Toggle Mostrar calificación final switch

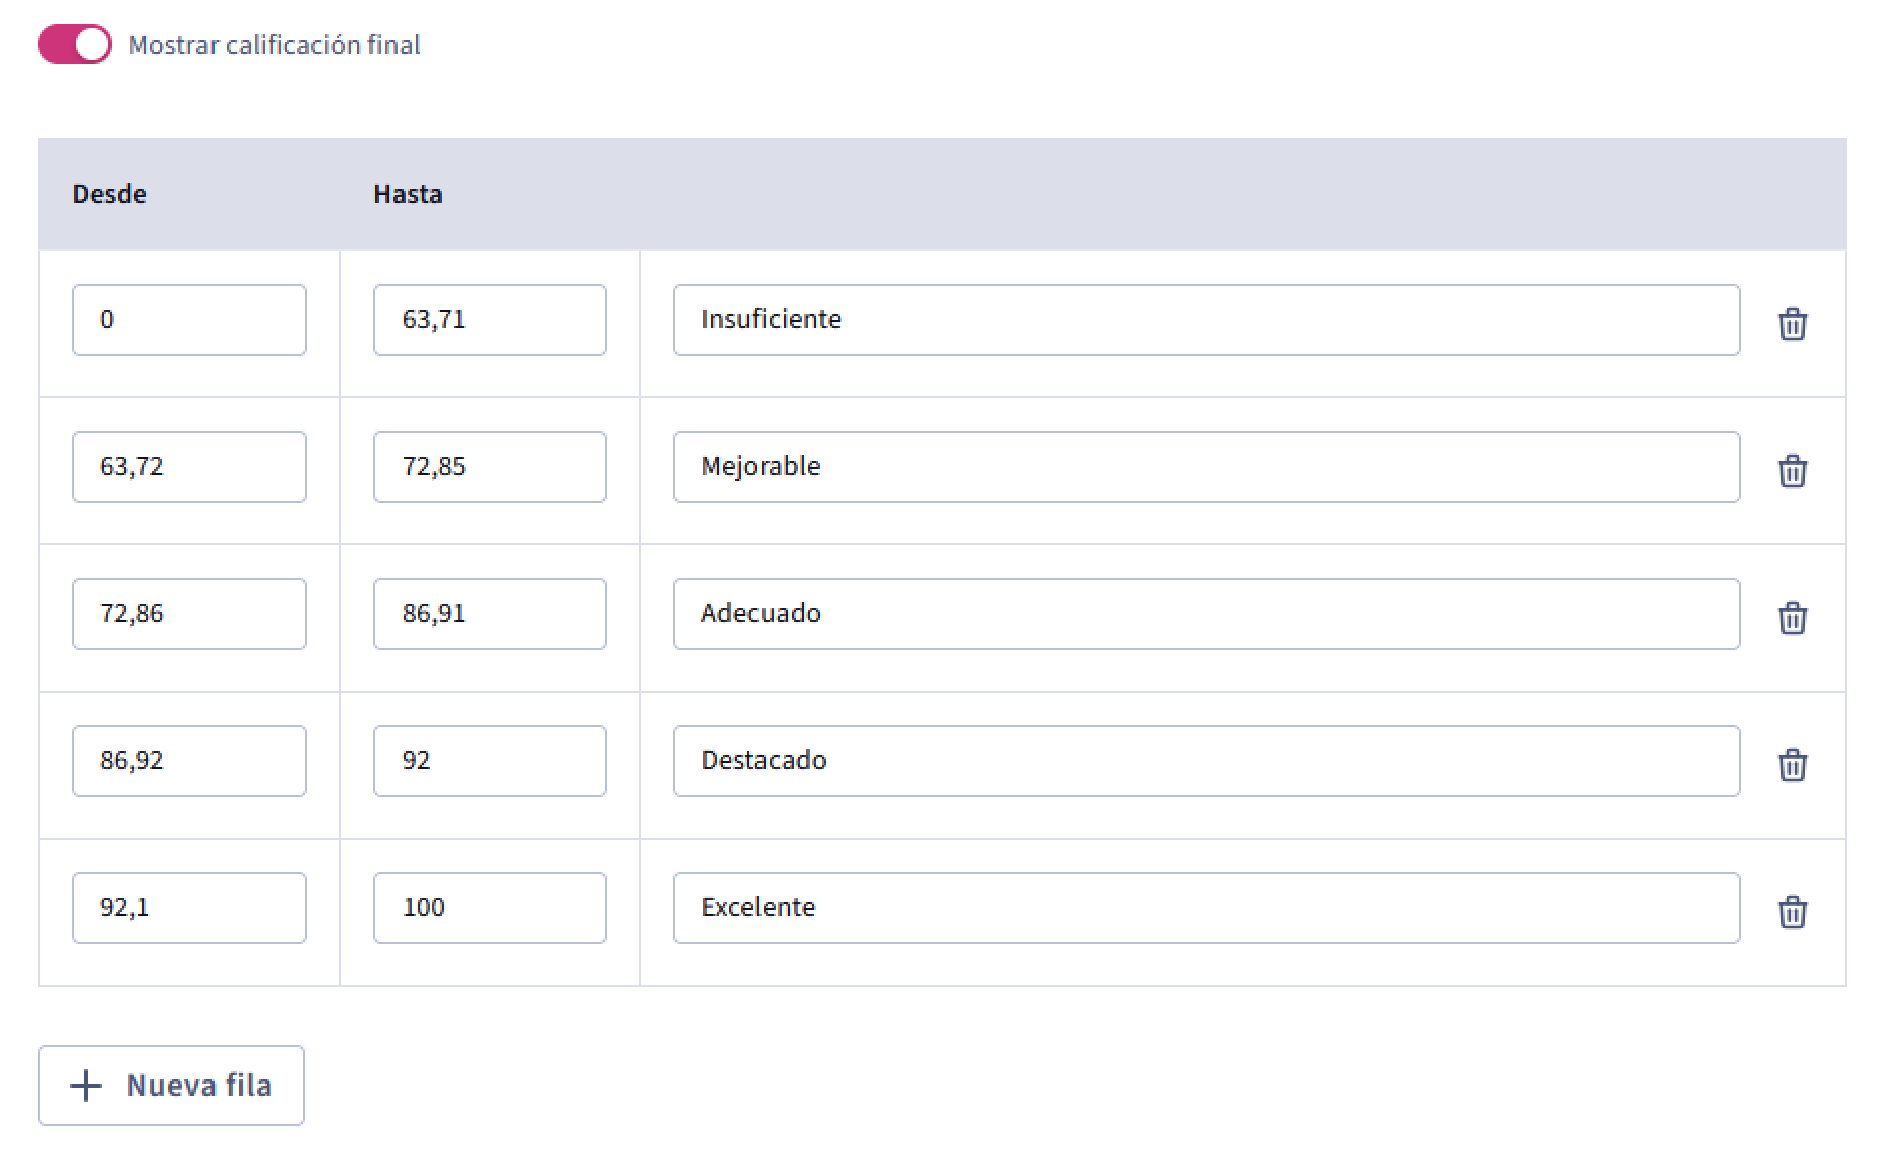coord(75,45)
